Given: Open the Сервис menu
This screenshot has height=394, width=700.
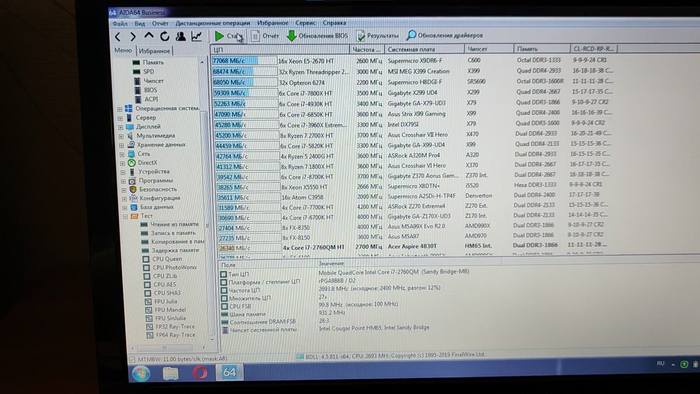Looking at the screenshot, I should [305, 23].
